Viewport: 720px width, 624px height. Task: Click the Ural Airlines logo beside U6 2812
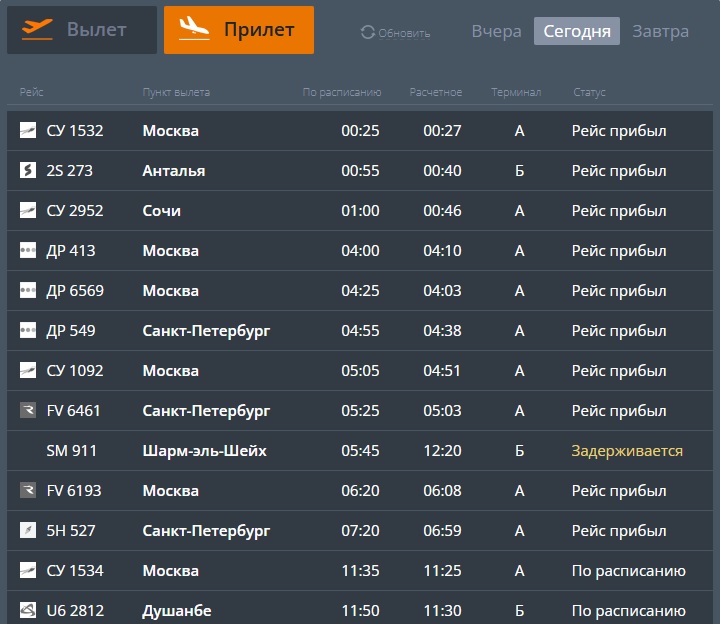click(28, 610)
